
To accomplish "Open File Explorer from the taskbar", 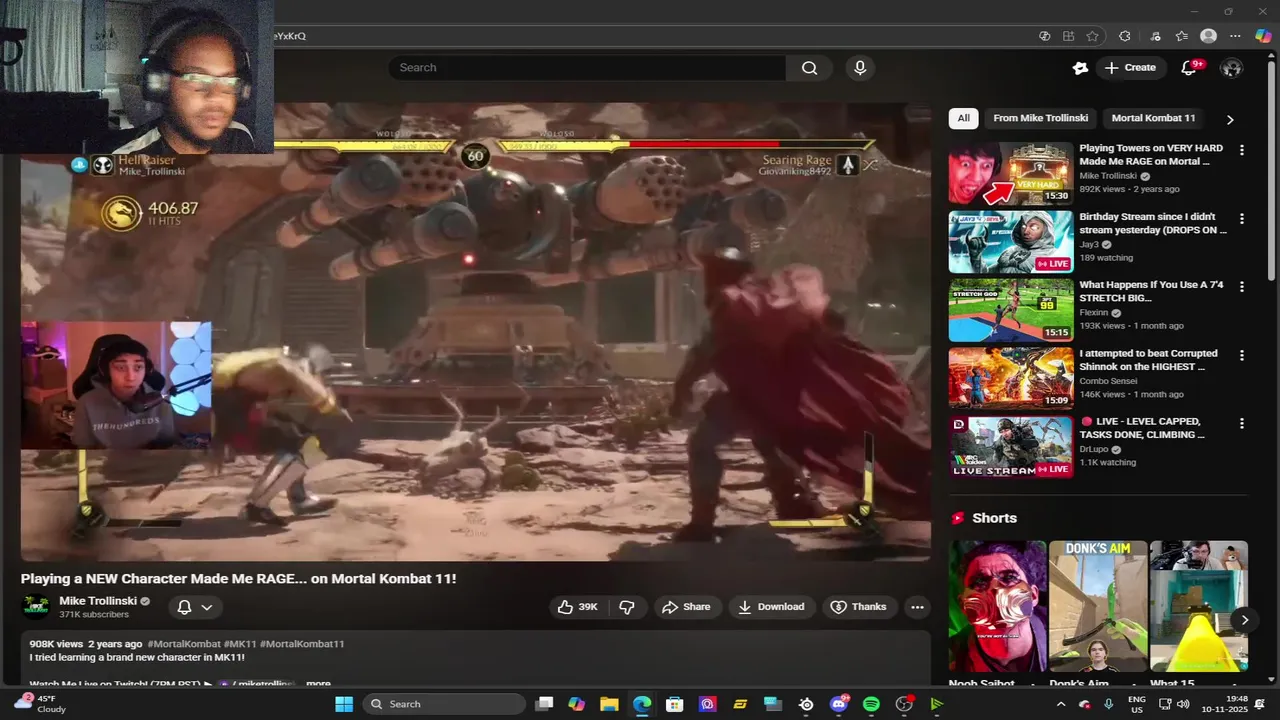I will [x=609, y=704].
